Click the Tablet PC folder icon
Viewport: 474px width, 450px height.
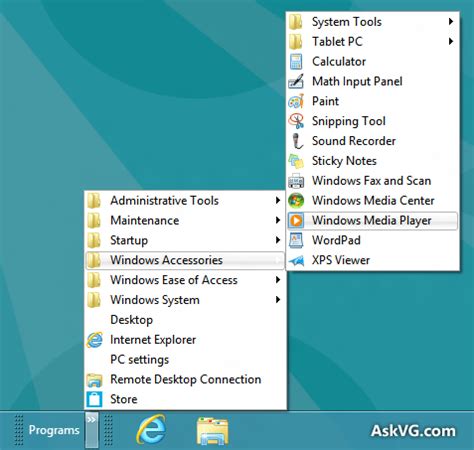tap(296, 42)
